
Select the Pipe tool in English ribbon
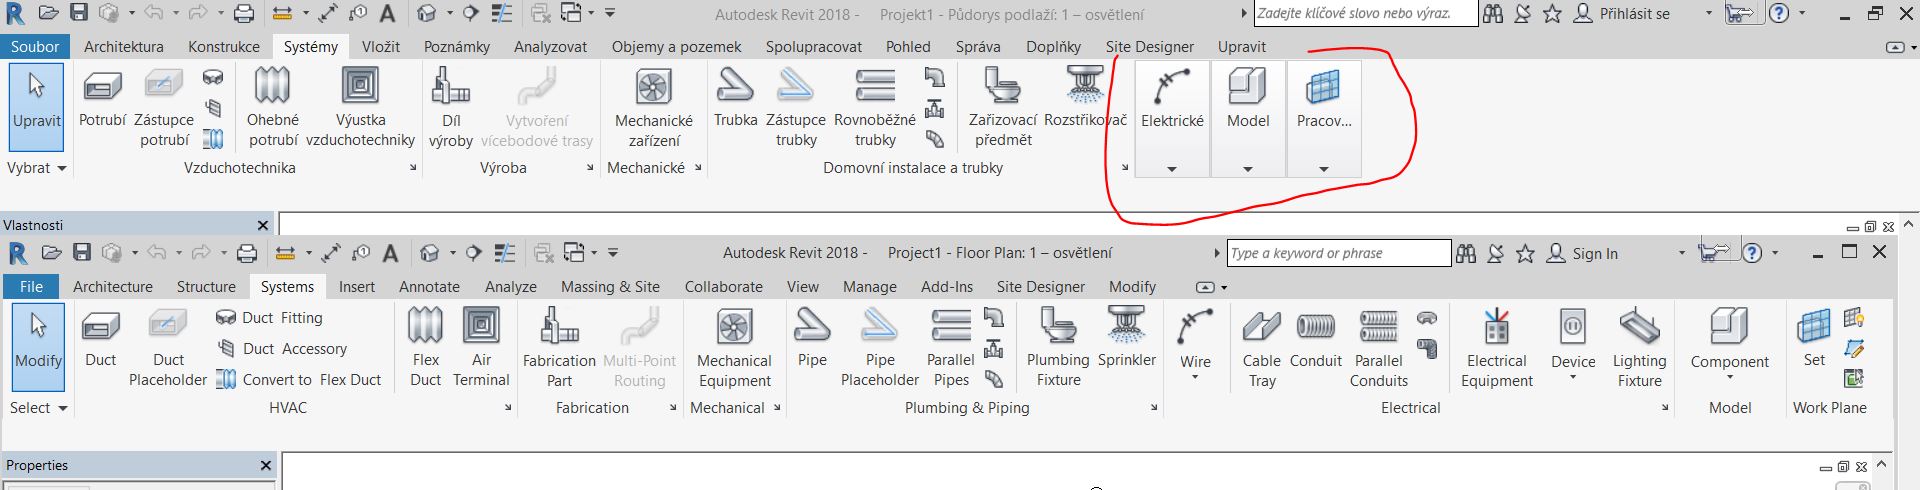(812, 340)
